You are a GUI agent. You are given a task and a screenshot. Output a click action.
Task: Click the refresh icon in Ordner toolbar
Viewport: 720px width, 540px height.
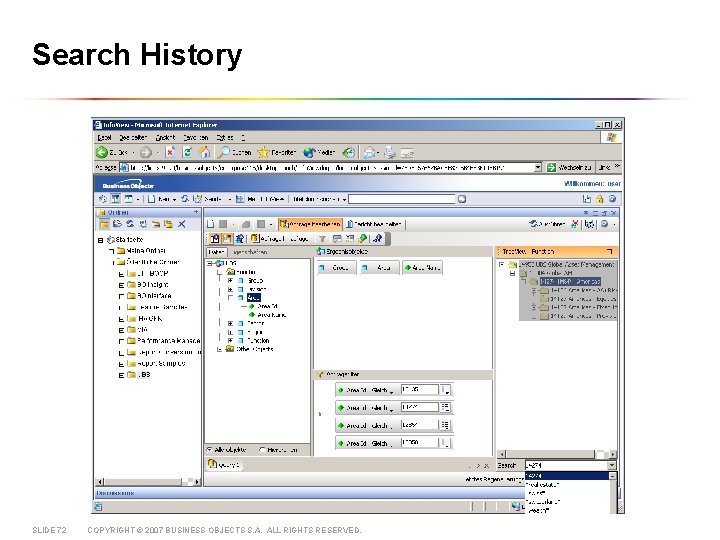[130, 224]
